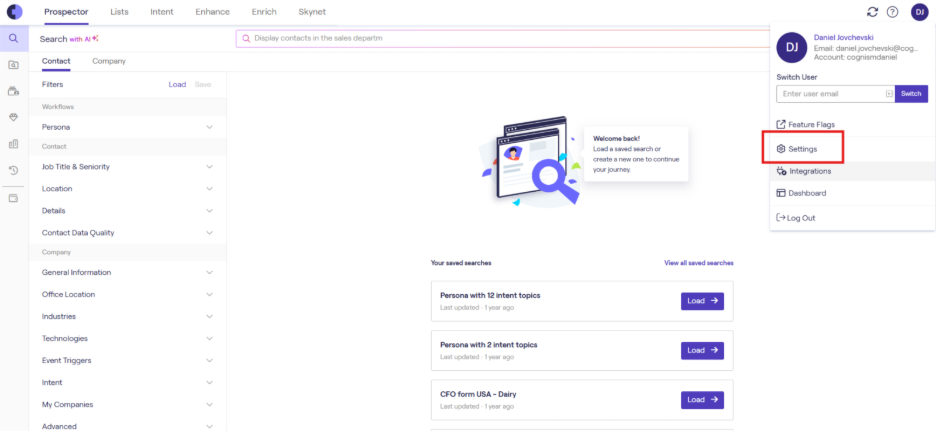Screen dimensions: 936x432
Task: Expand the My Companies filter
Action: (x=210, y=405)
